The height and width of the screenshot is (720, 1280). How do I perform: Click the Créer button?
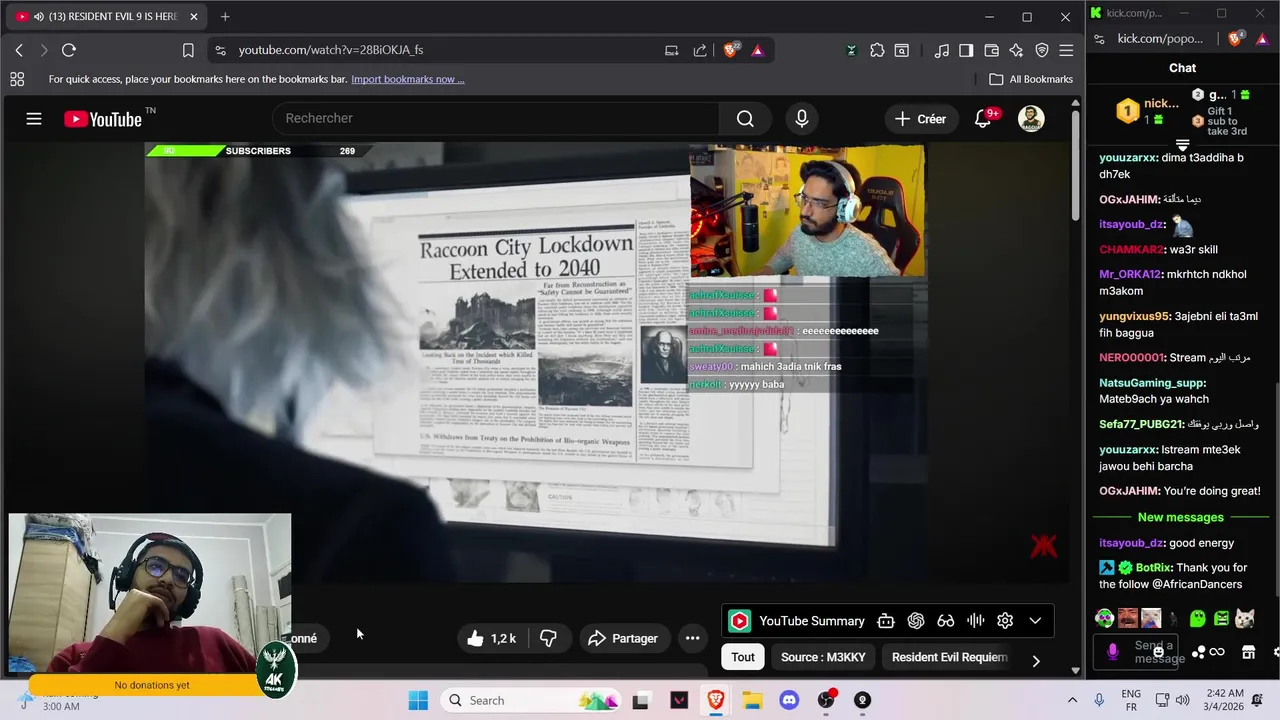click(x=920, y=119)
